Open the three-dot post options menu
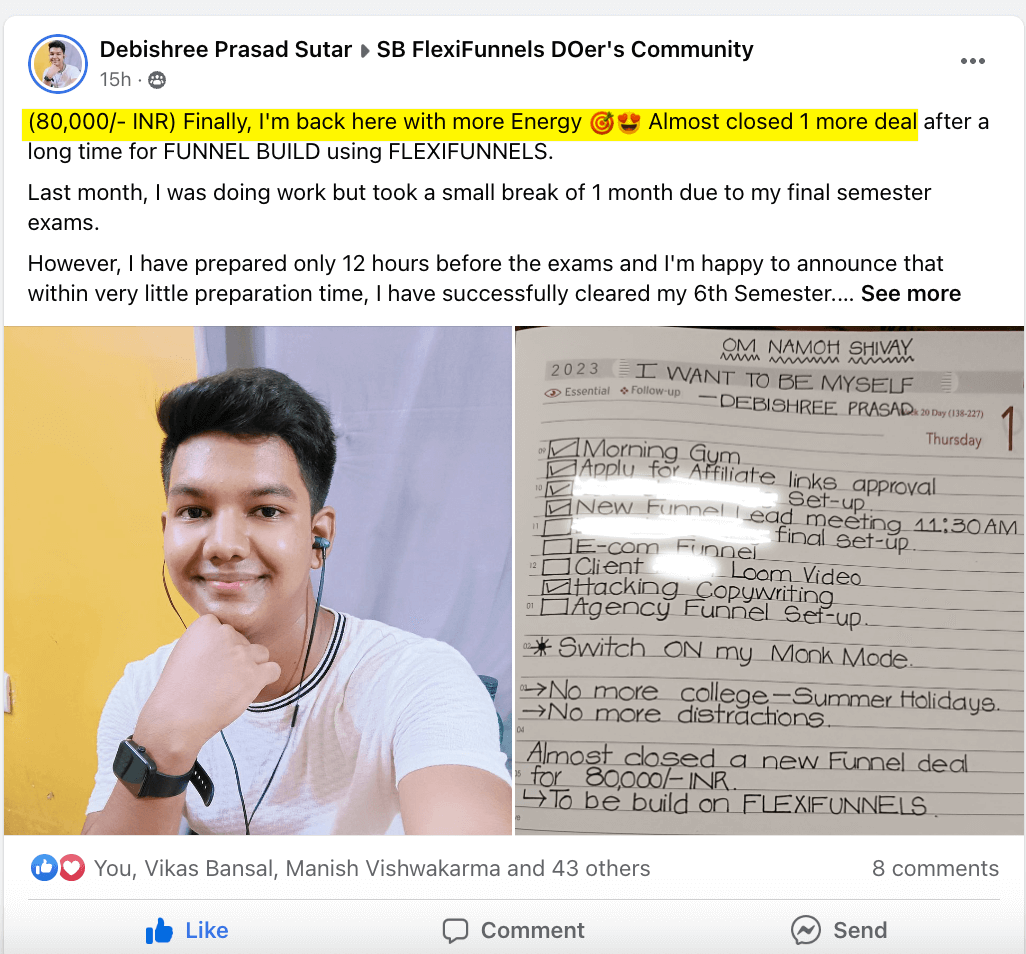 (x=972, y=61)
